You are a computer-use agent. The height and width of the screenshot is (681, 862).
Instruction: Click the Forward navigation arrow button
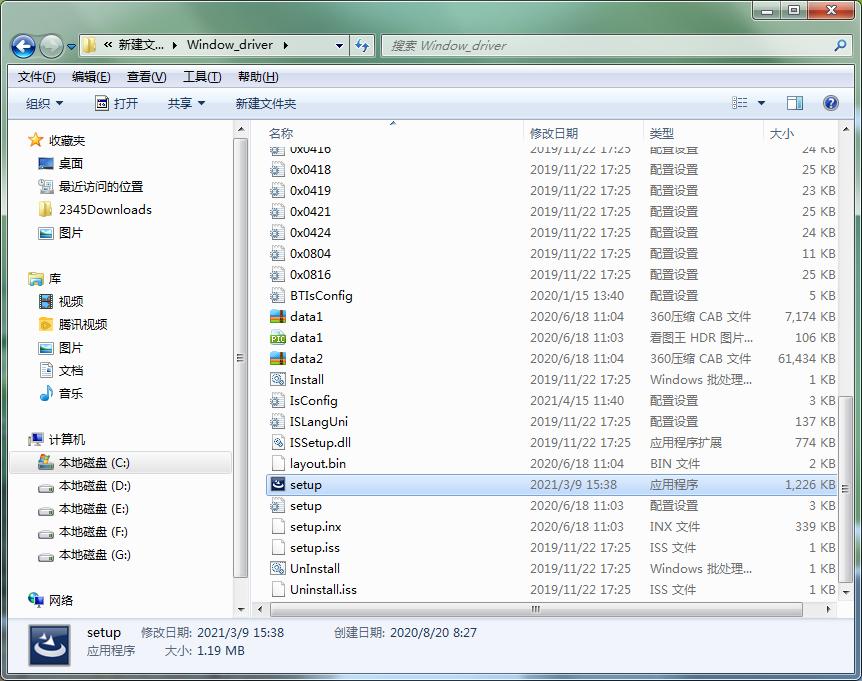[52, 46]
